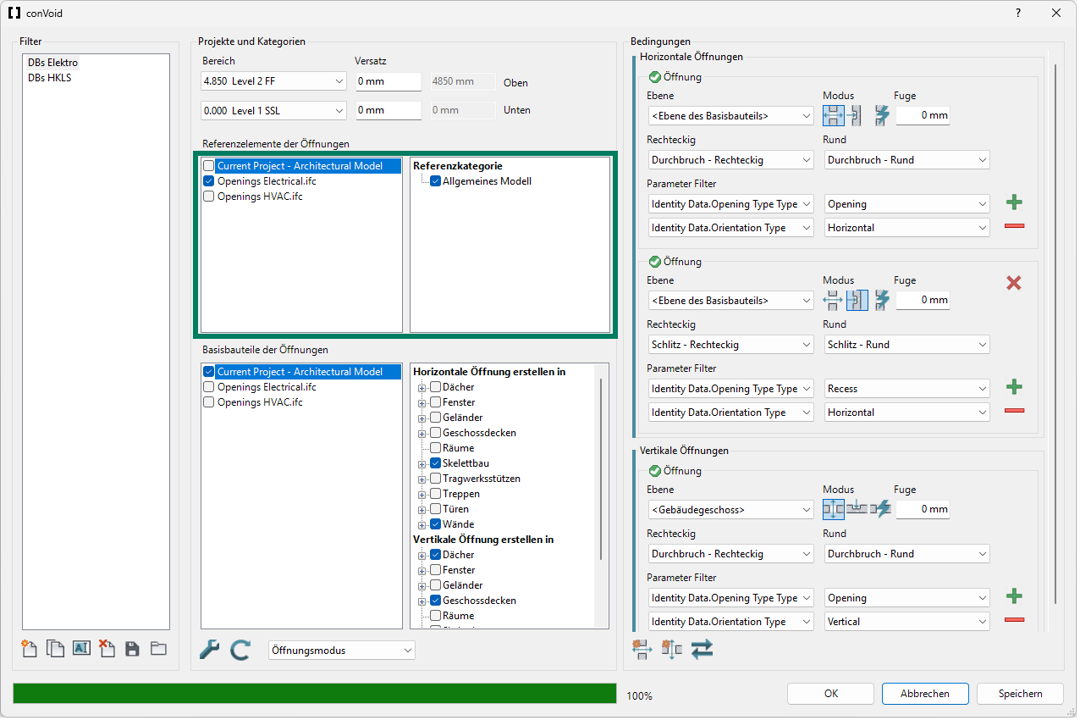Uncheck the Skelettbau category checkbox
The width and height of the screenshot is (1080, 720).
435,464
